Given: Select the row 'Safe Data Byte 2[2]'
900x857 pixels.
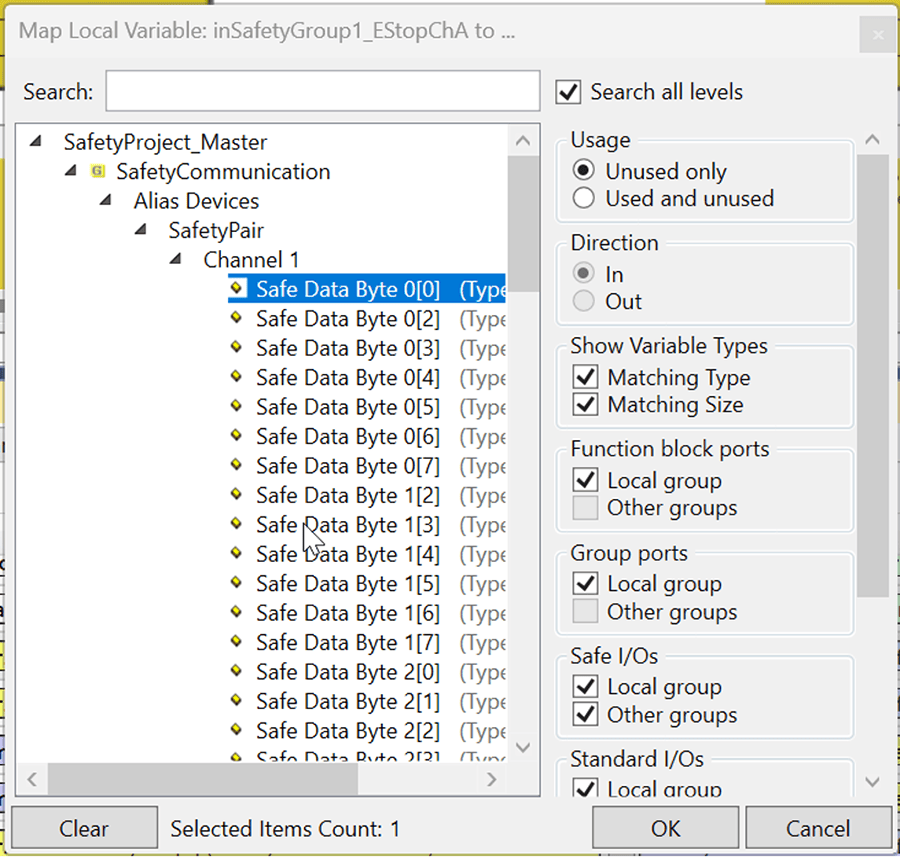Looking at the screenshot, I should (x=367, y=731).
